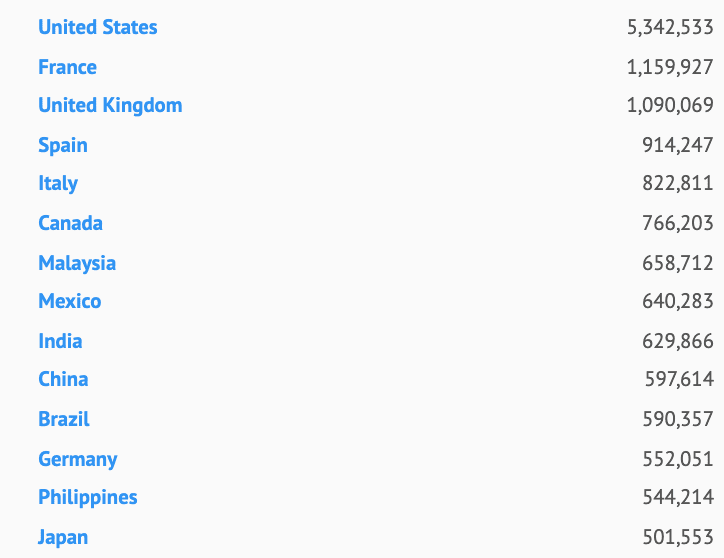
Task: Click on the Italy link
Action: (x=58, y=183)
